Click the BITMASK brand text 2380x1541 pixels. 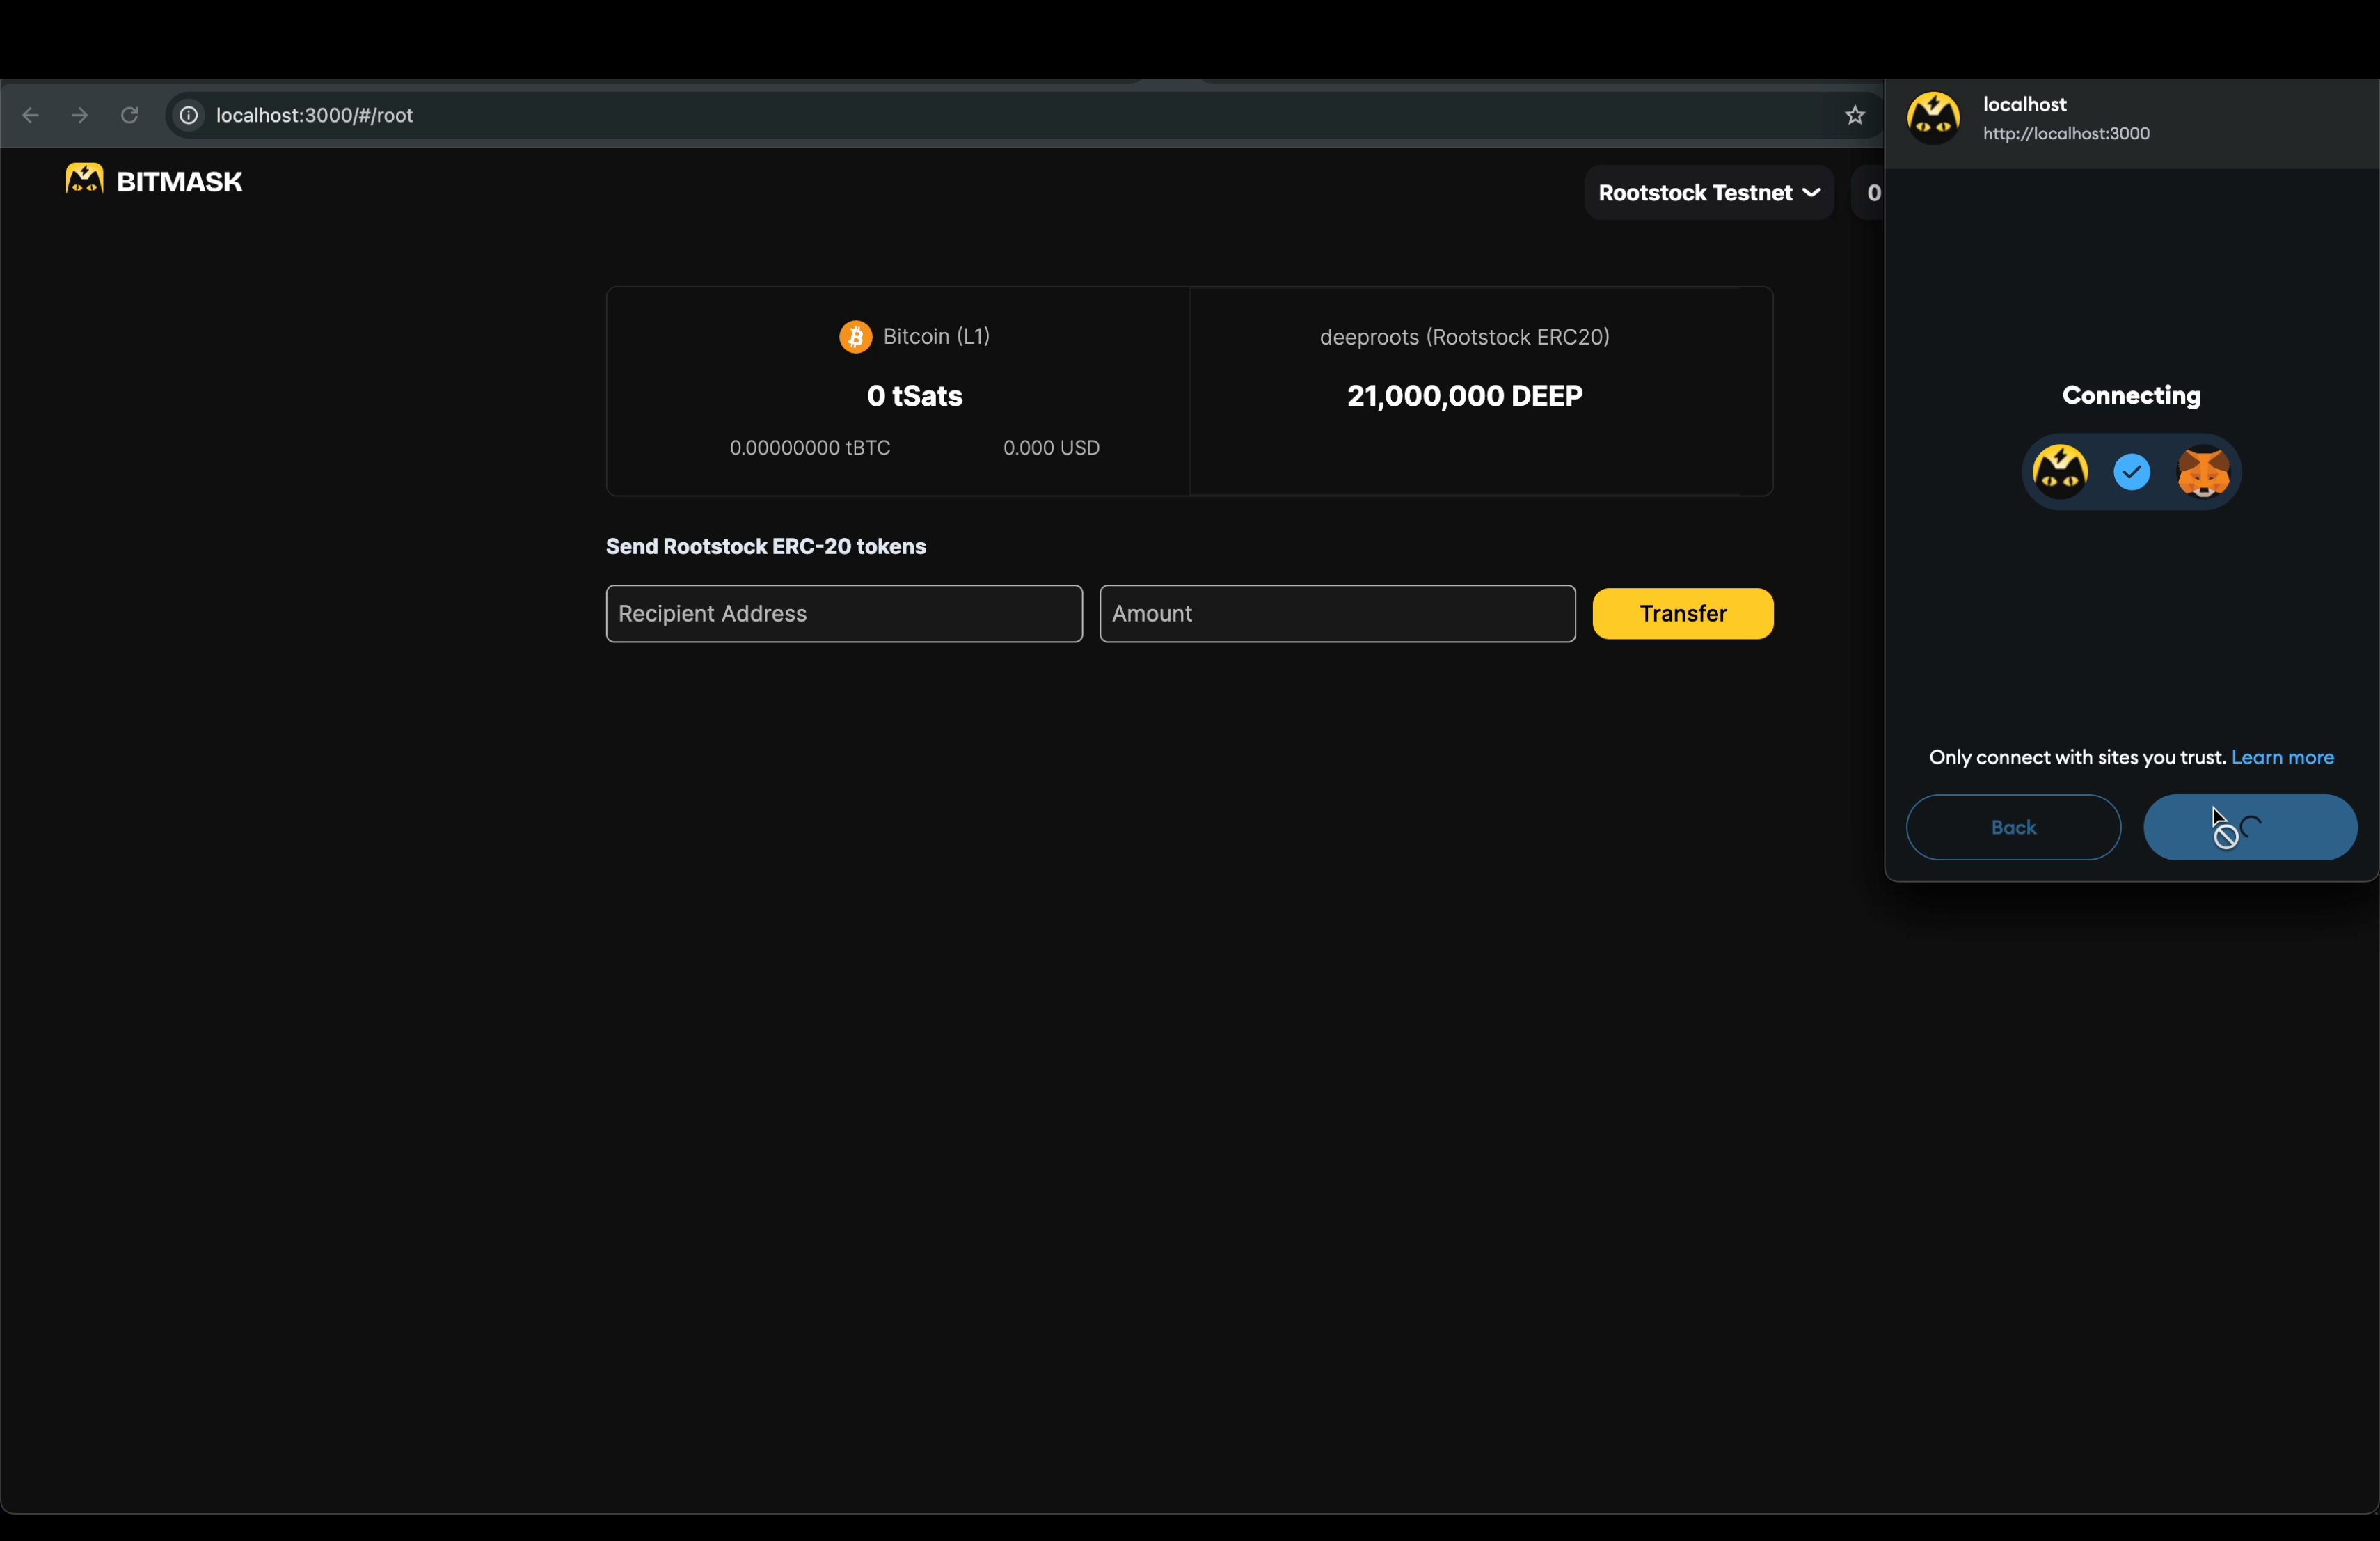[x=180, y=182]
